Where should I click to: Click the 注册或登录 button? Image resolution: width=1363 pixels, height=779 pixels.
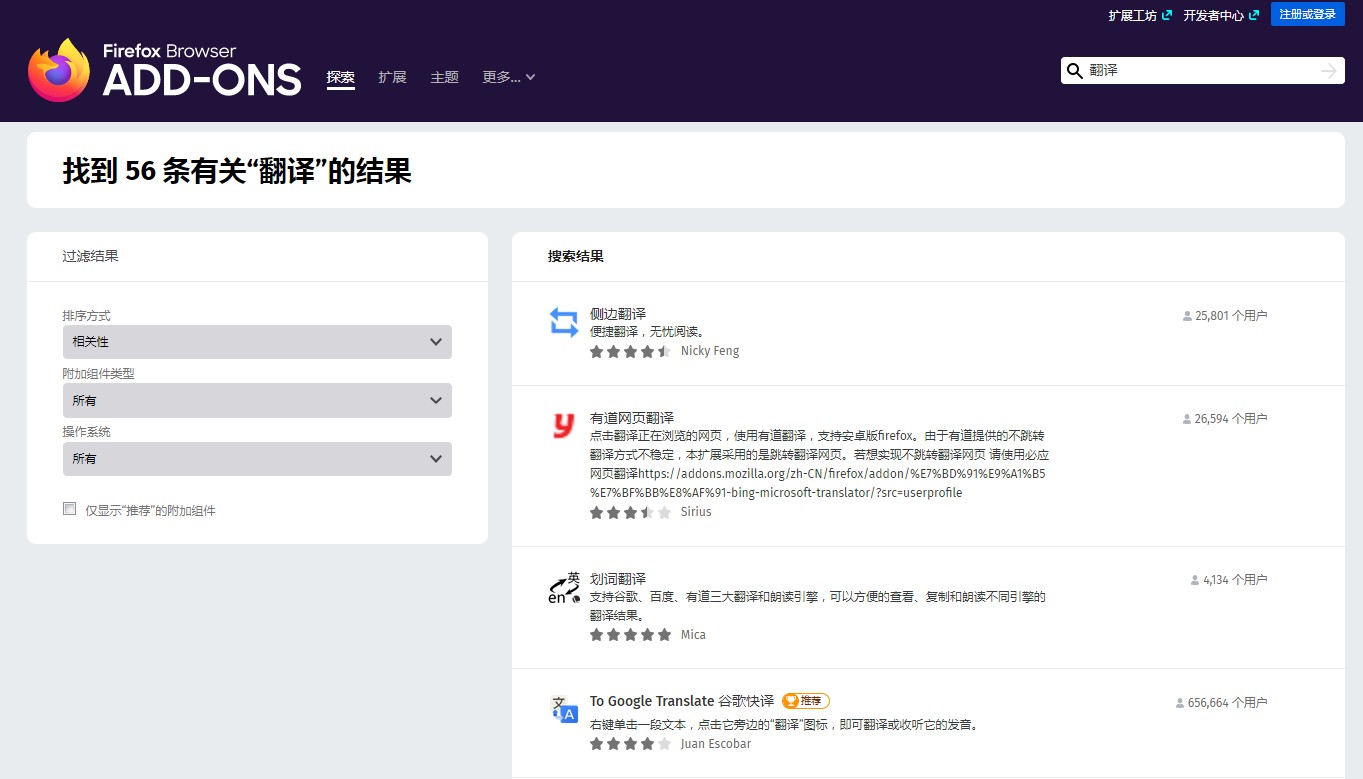click(1307, 14)
